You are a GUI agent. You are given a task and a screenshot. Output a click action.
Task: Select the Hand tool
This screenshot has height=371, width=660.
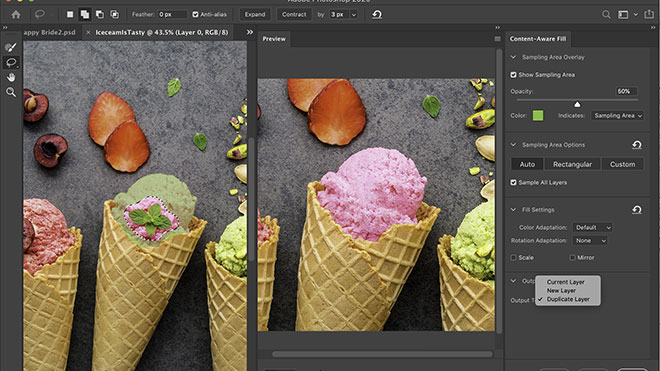(x=11, y=77)
